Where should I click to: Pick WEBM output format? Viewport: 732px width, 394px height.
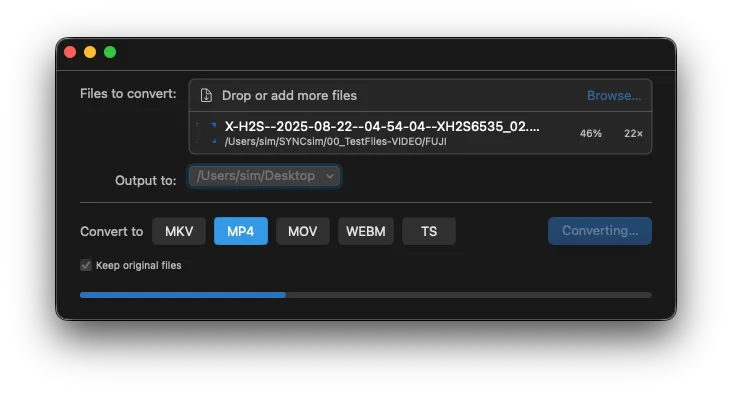click(x=366, y=231)
